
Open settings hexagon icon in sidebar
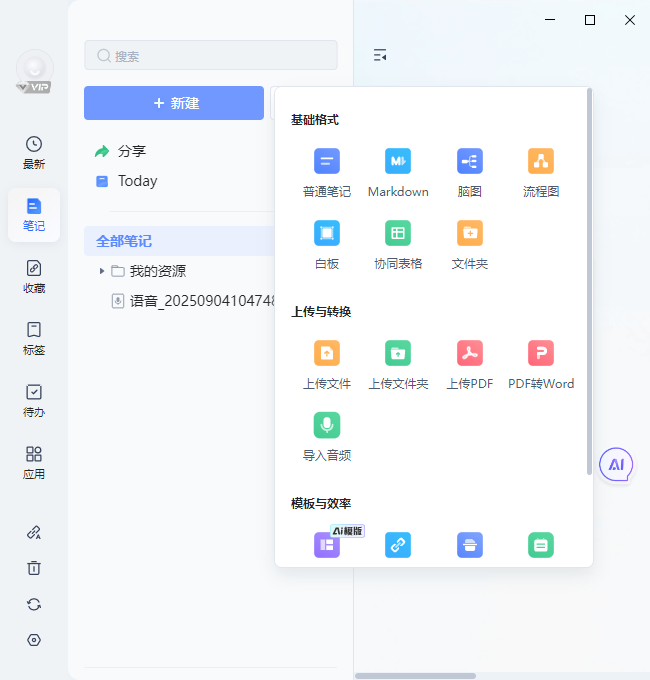coord(34,640)
